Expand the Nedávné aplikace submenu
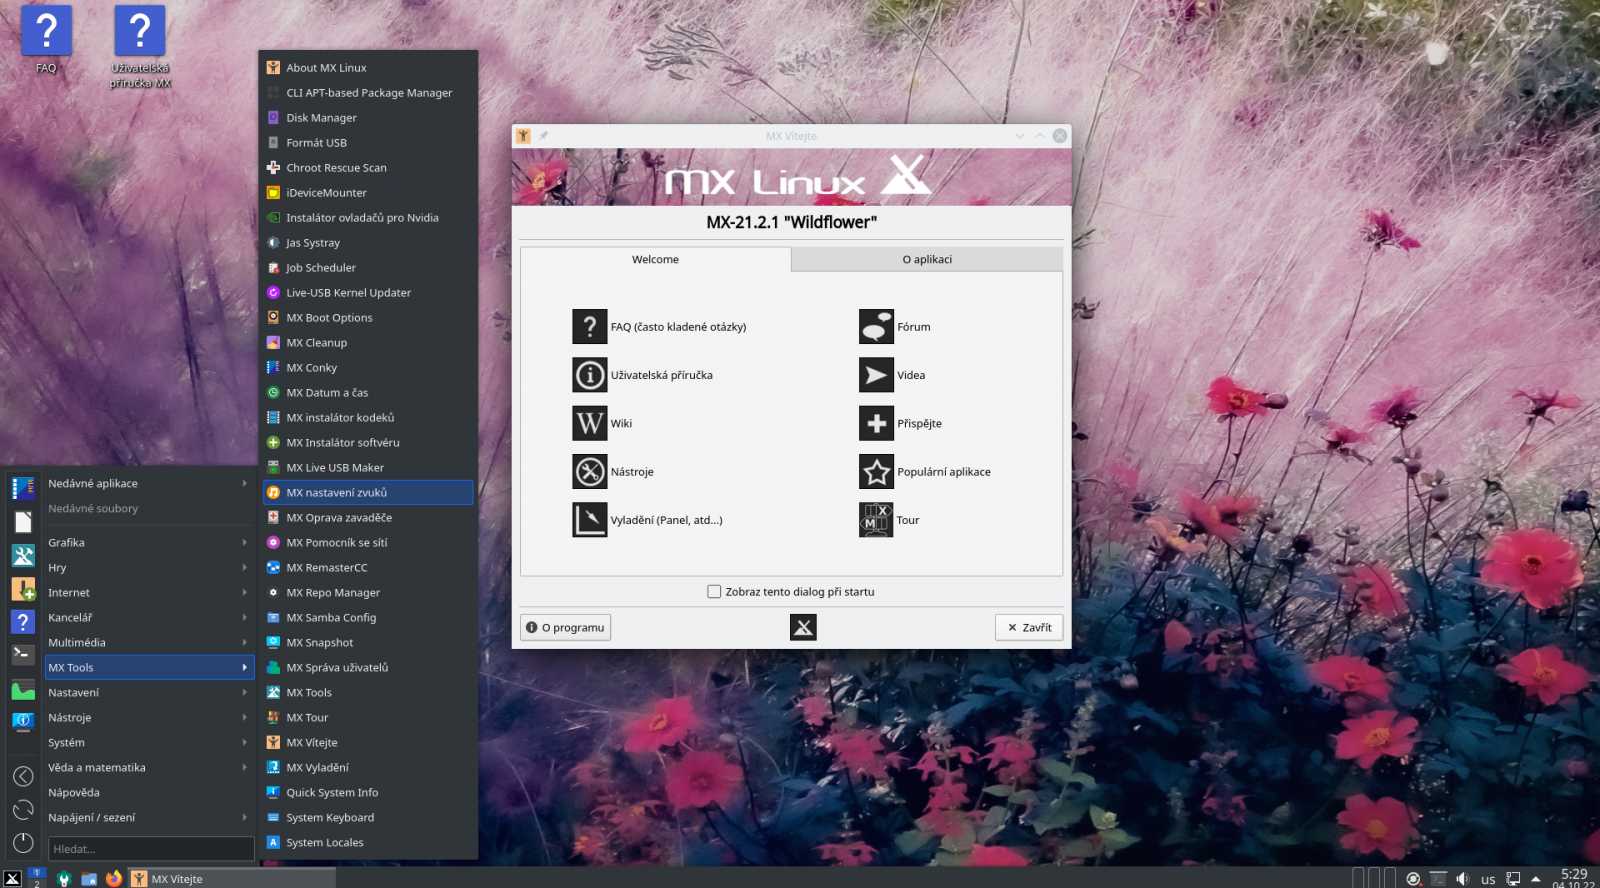 [x=149, y=483]
